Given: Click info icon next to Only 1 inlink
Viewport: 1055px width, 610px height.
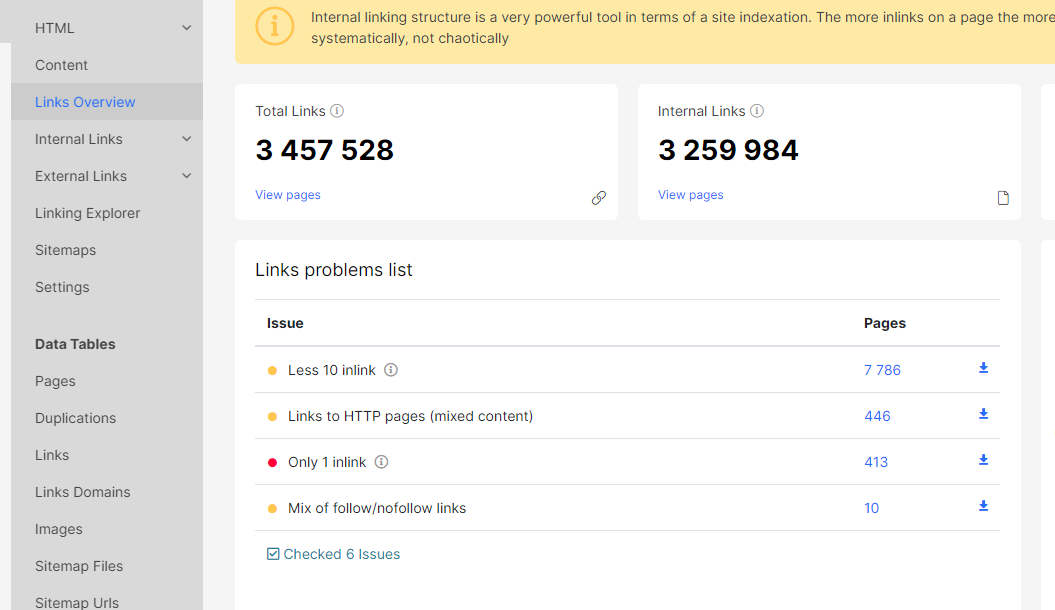Looking at the screenshot, I should 381,462.
